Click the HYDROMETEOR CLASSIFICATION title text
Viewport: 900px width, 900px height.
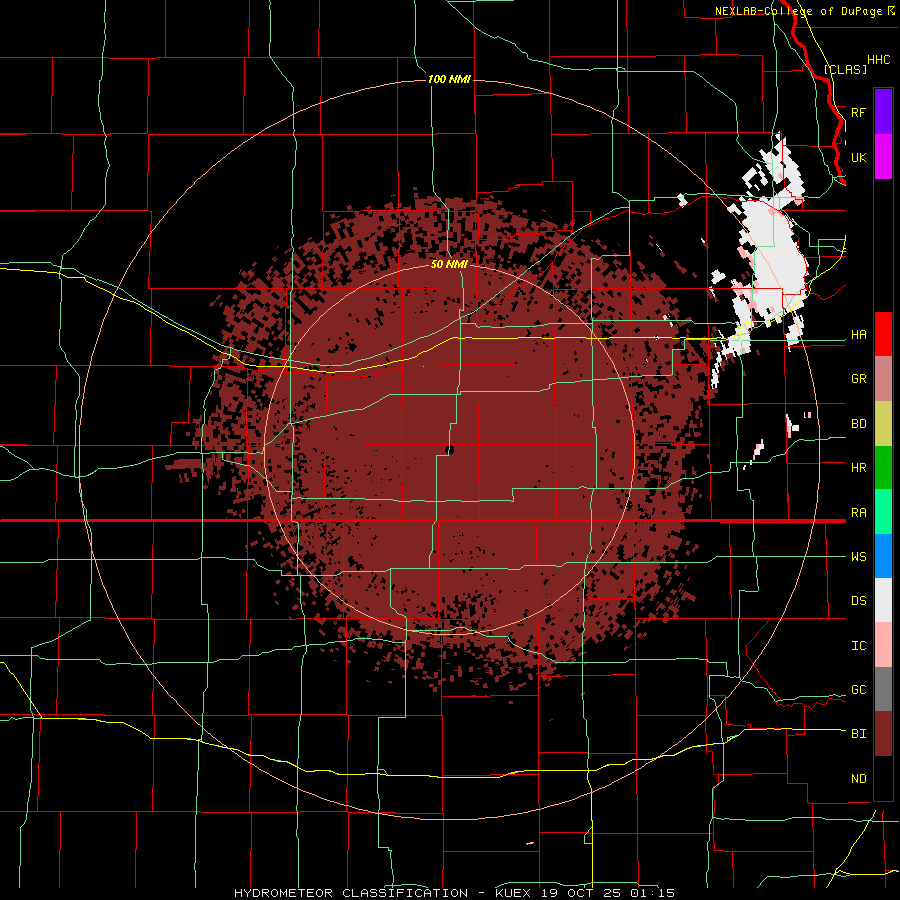(x=351, y=893)
